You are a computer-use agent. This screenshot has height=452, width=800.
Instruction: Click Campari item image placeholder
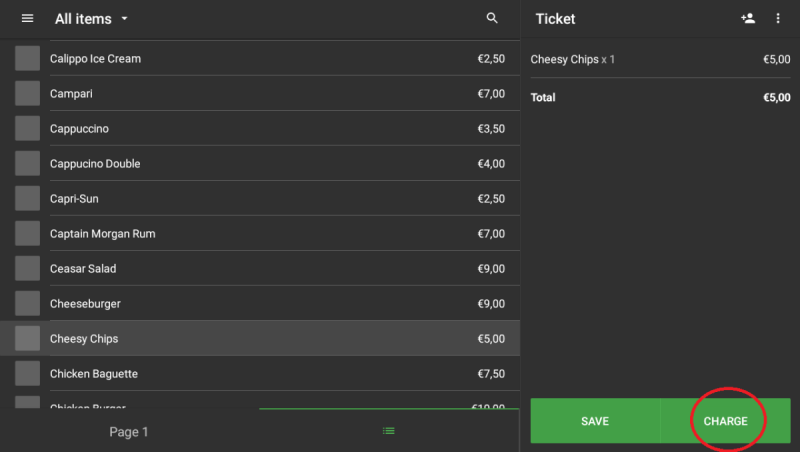click(27, 94)
